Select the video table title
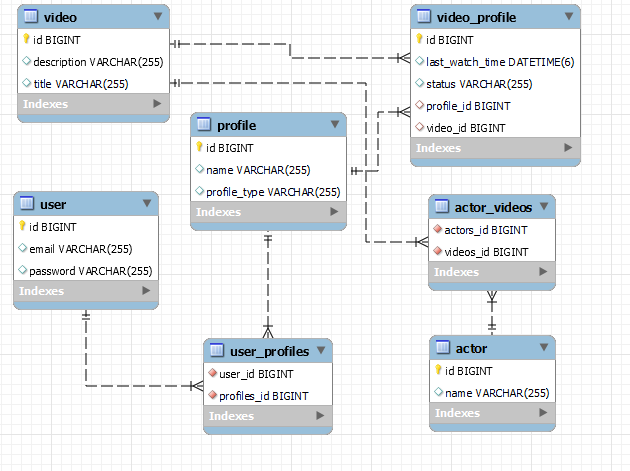 pyautogui.click(x=60, y=17)
